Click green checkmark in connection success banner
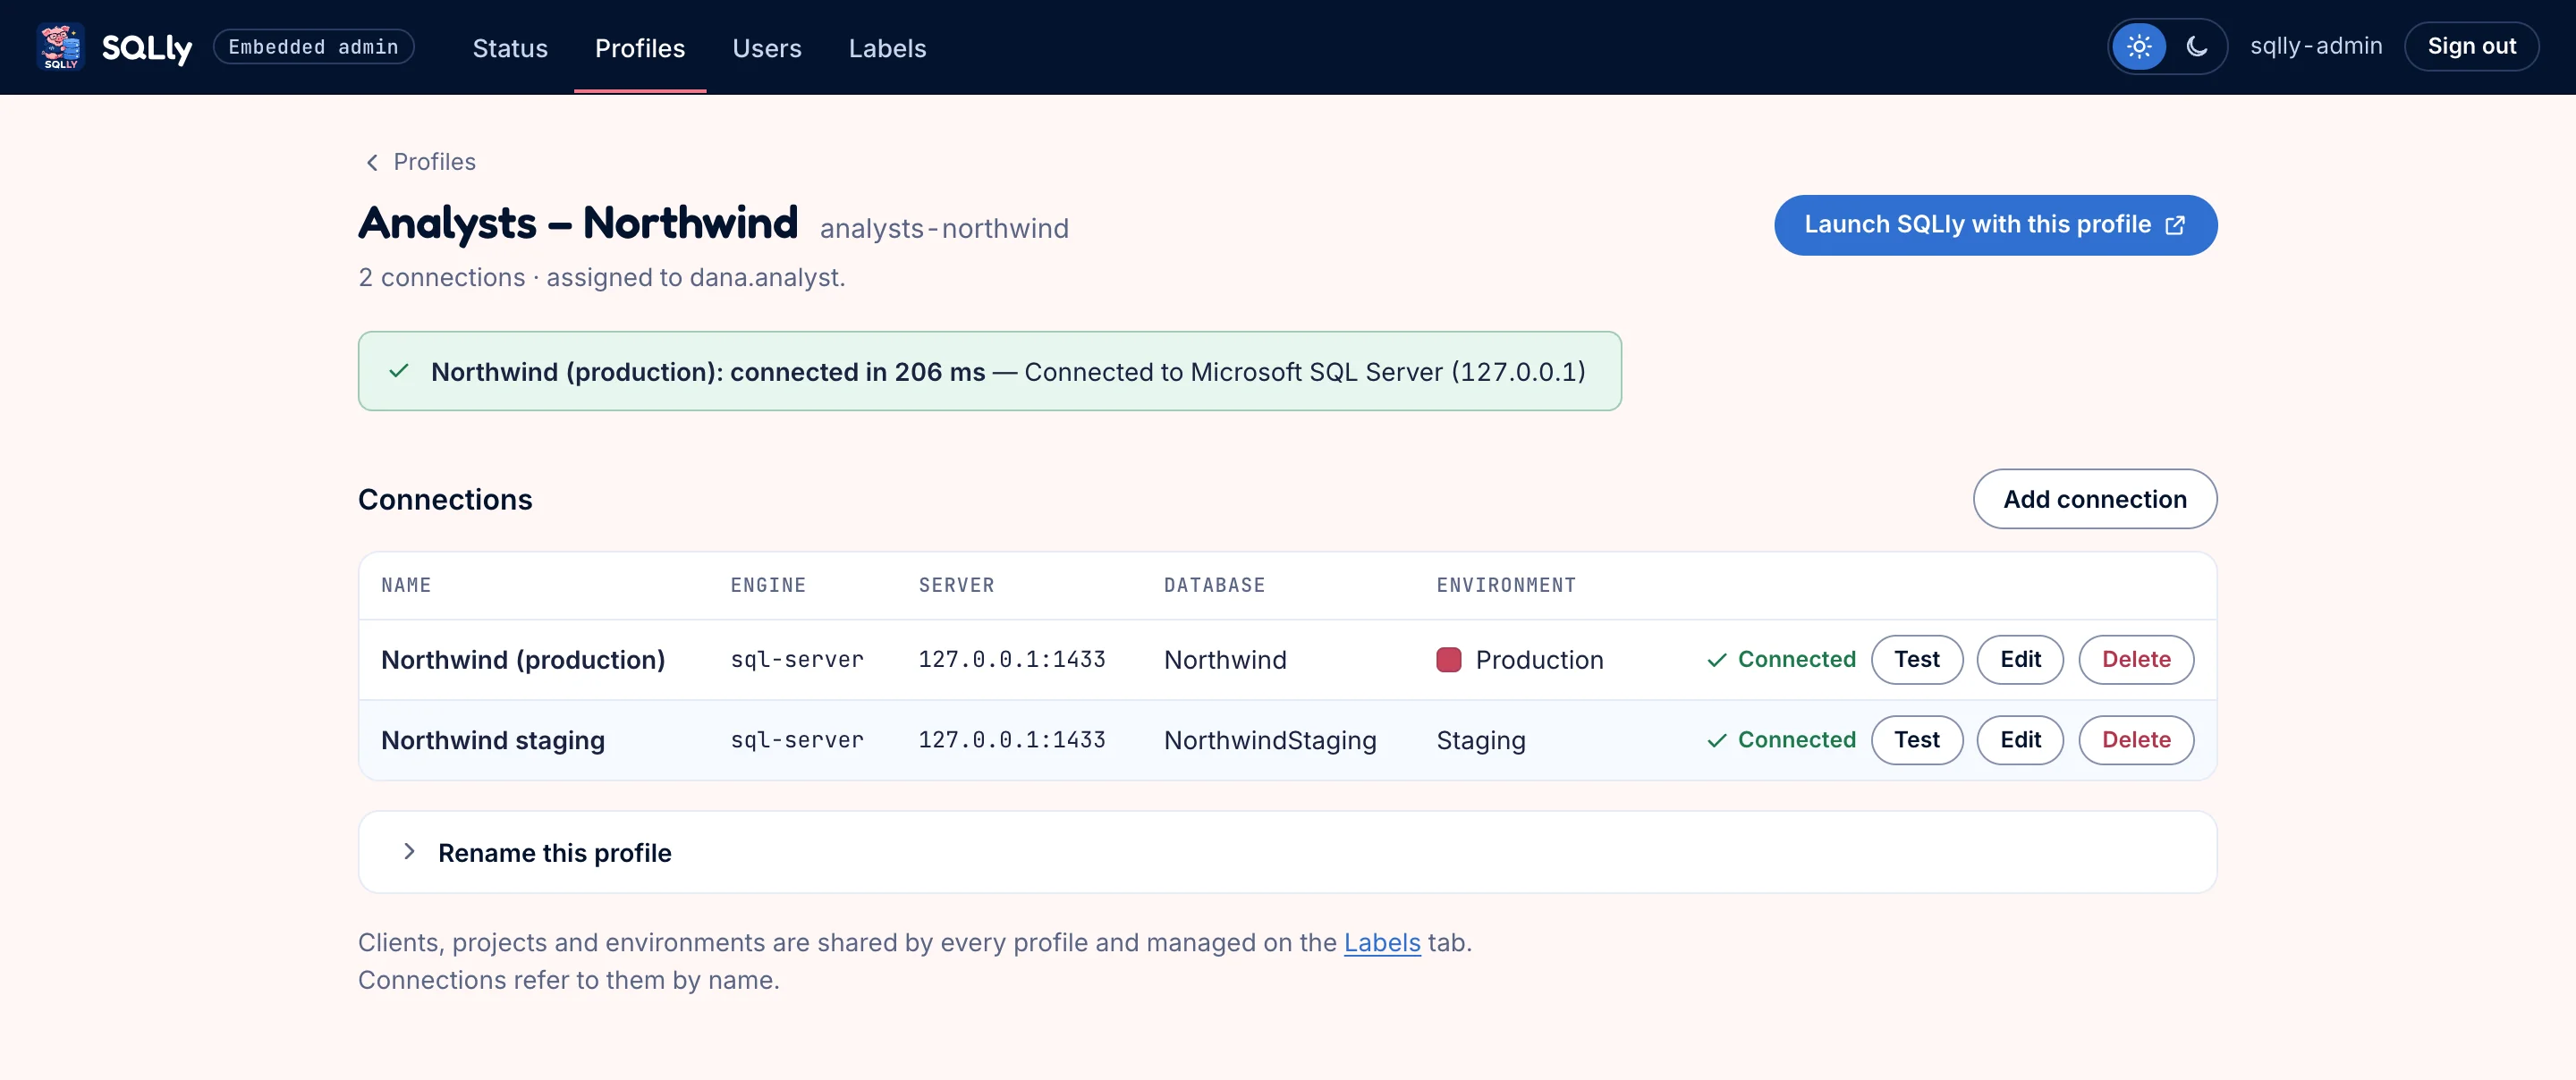 (x=399, y=371)
